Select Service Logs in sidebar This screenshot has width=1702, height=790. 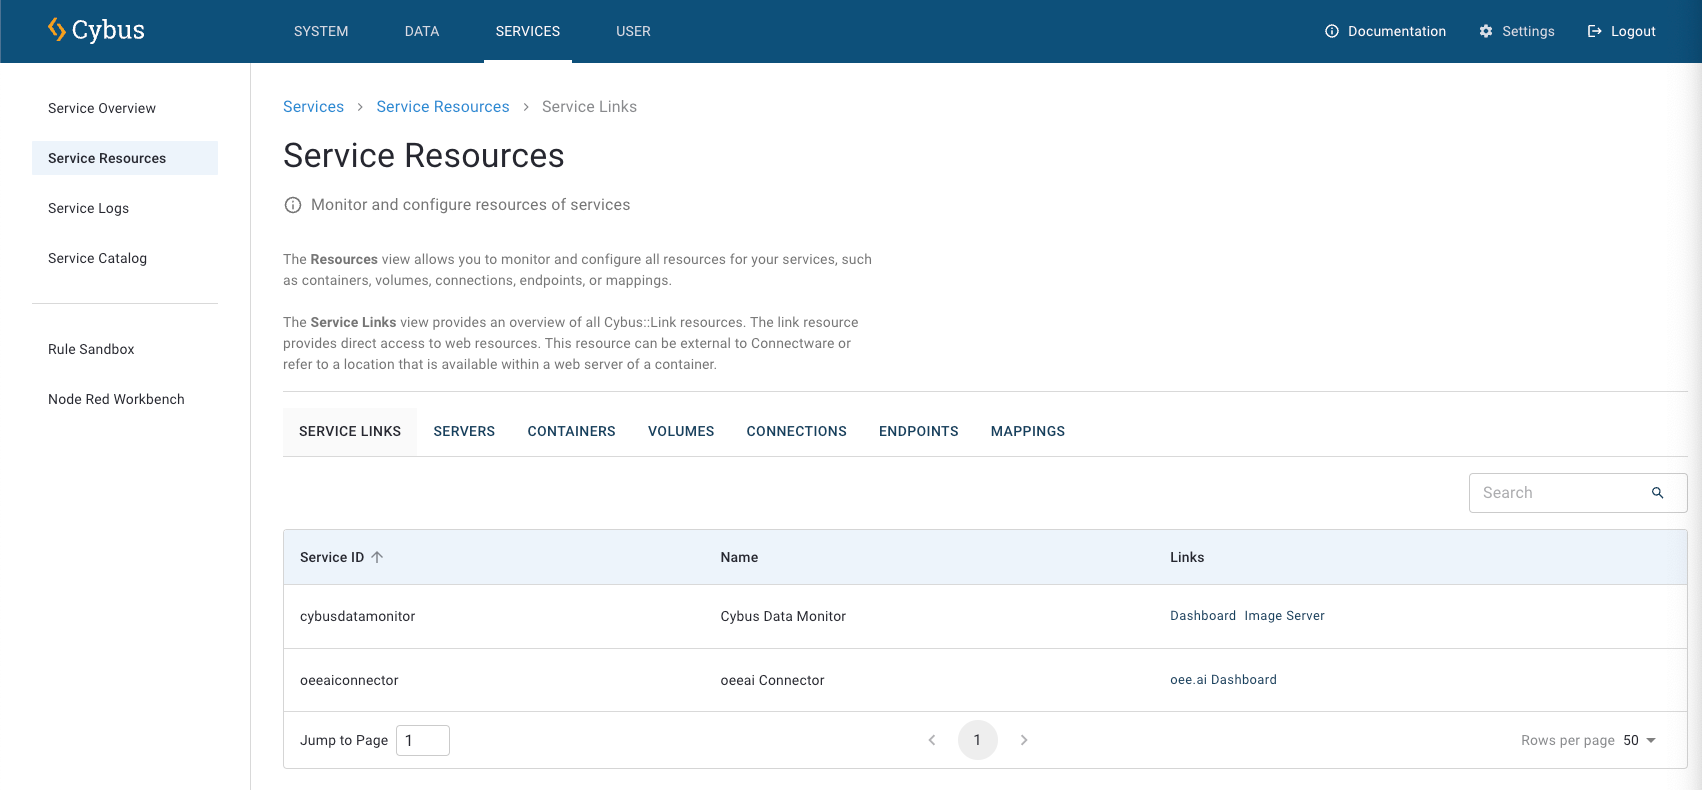(88, 208)
